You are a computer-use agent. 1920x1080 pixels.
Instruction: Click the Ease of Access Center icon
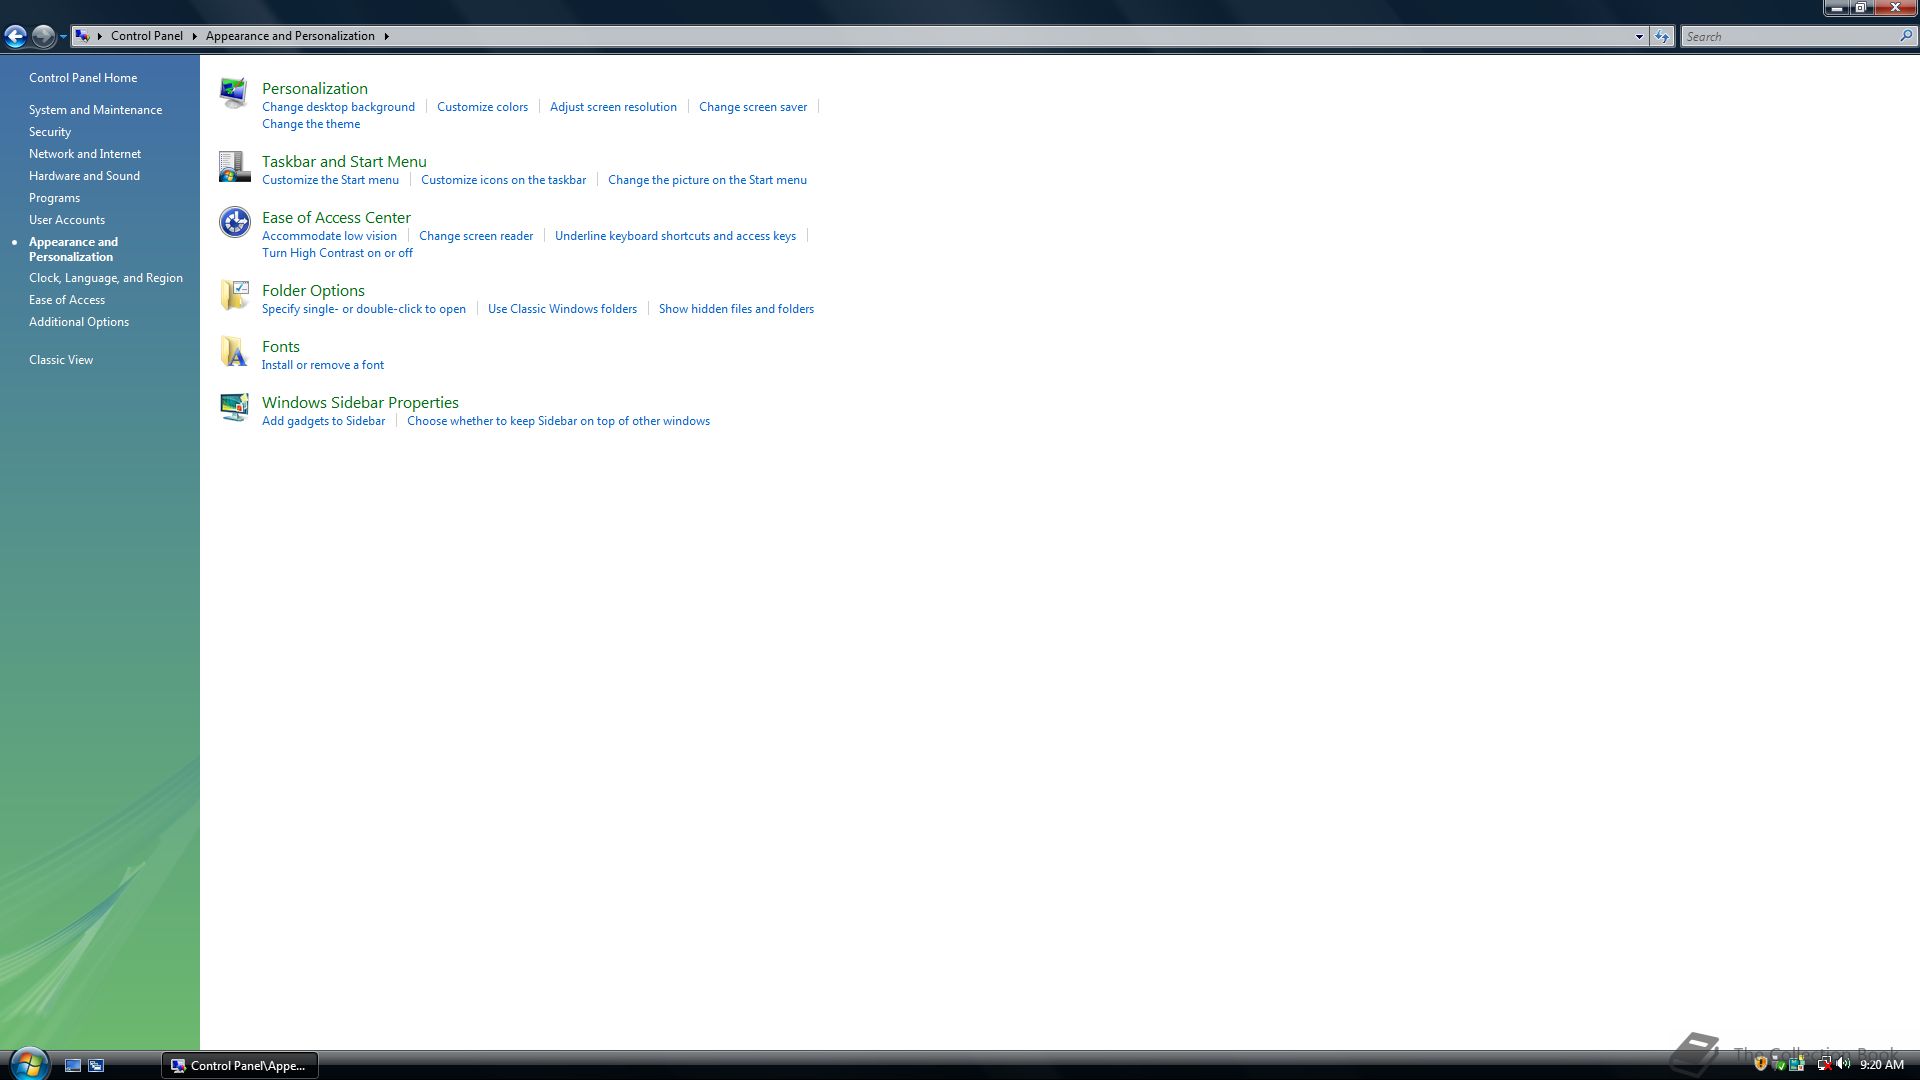coord(234,222)
